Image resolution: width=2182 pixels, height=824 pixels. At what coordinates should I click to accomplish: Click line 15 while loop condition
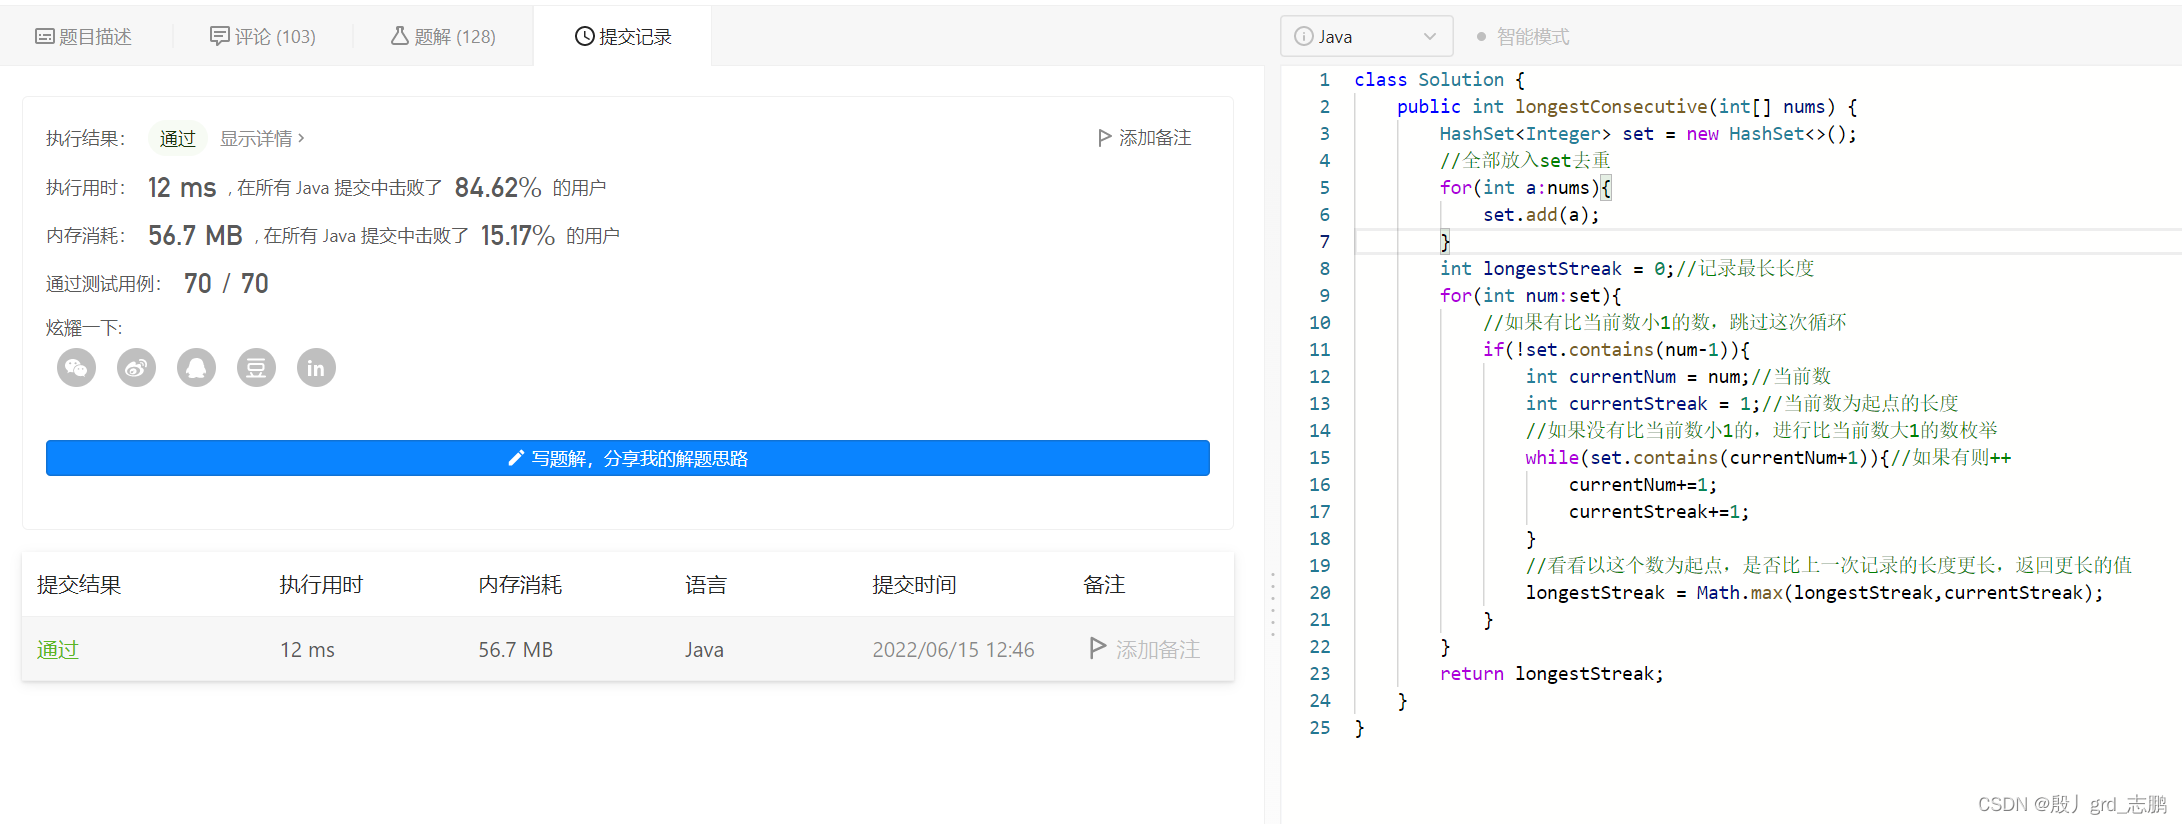click(x=1707, y=457)
